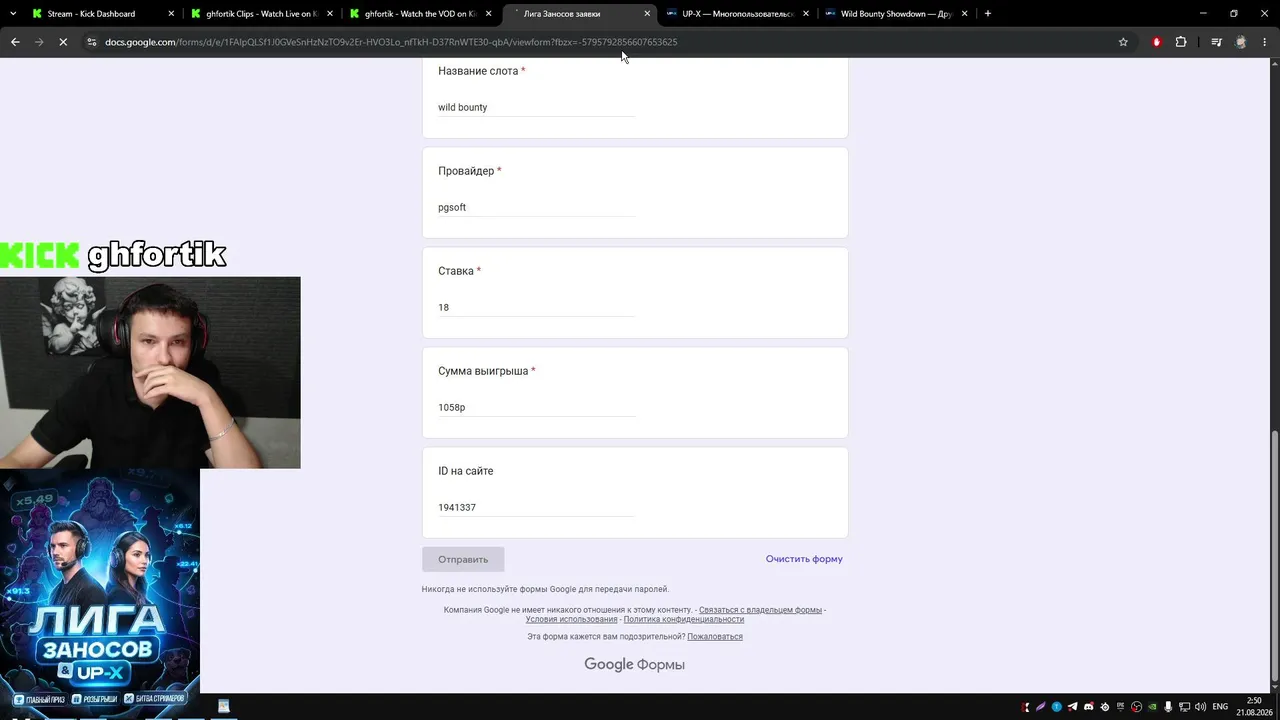
Task: Switch to ghfortik Watch the VOD tab
Action: 420,14
